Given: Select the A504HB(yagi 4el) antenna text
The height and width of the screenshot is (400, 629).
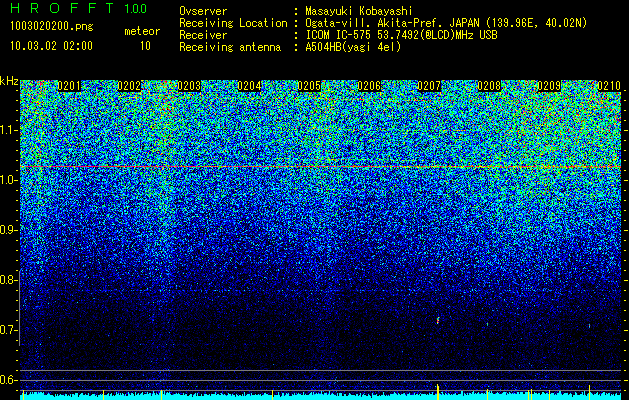Looking at the screenshot, I should [x=353, y=47].
